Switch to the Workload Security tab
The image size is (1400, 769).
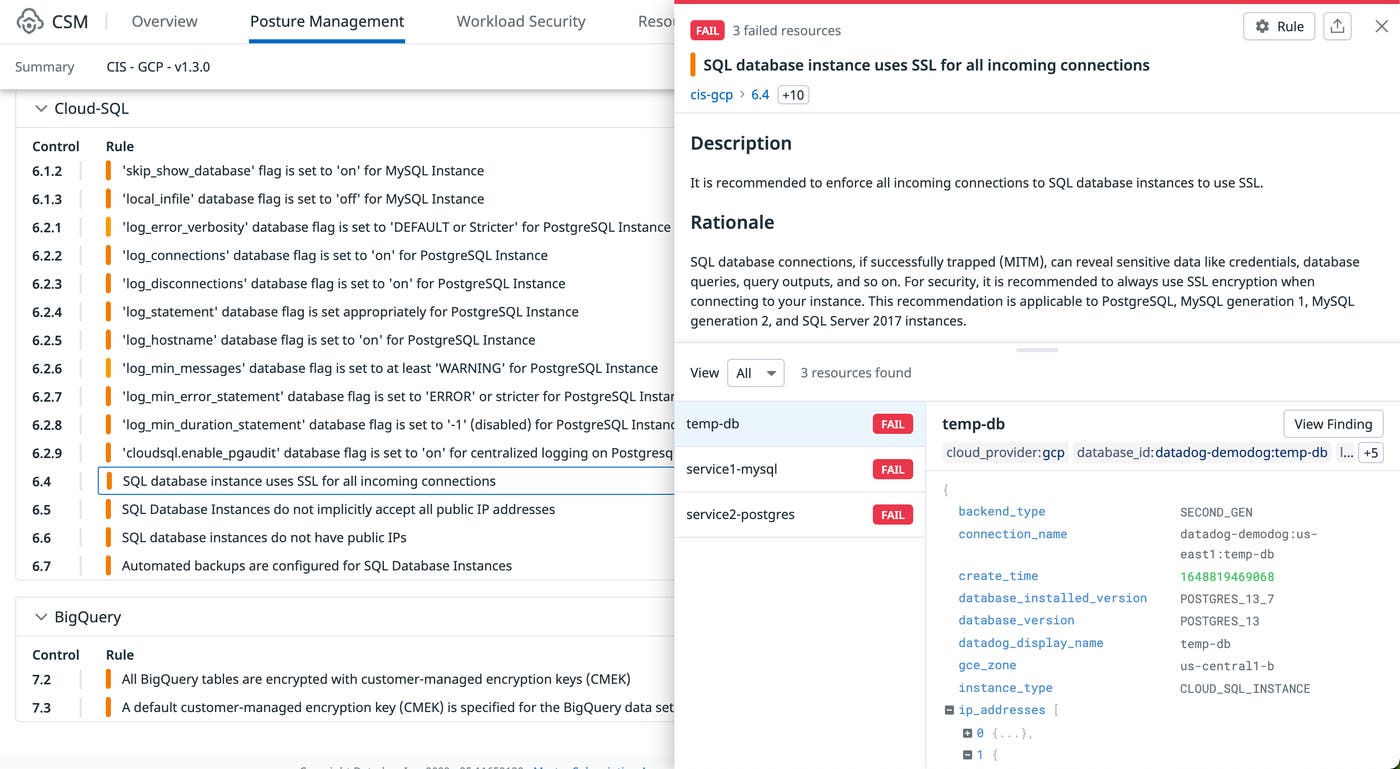(520, 20)
